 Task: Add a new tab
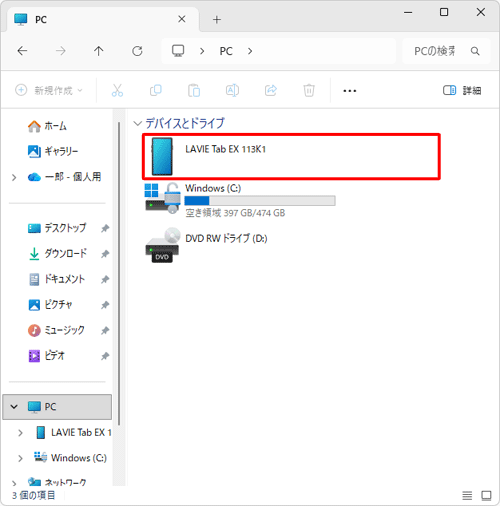coord(217,20)
